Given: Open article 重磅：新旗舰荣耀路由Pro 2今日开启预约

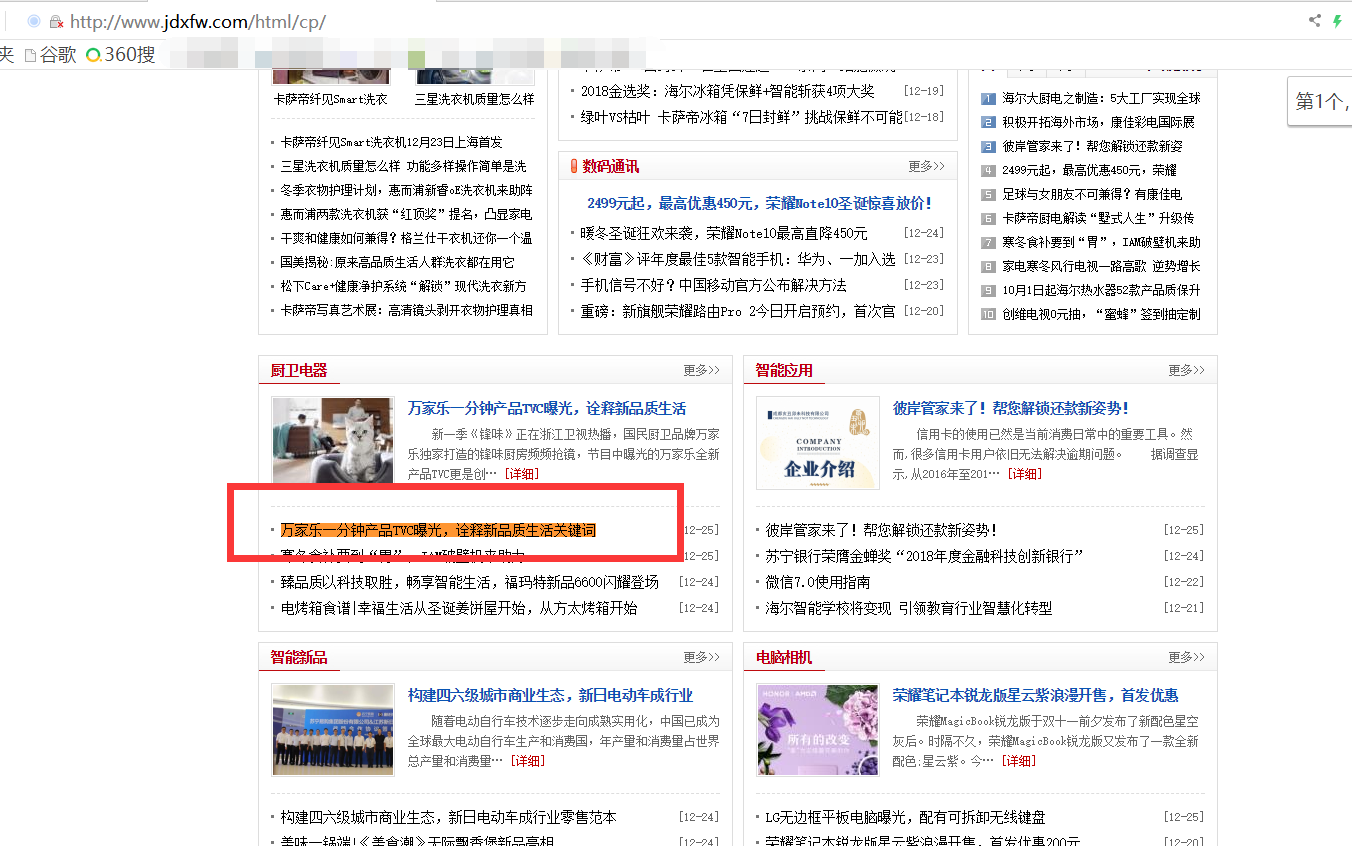Looking at the screenshot, I should tap(738, 311).
